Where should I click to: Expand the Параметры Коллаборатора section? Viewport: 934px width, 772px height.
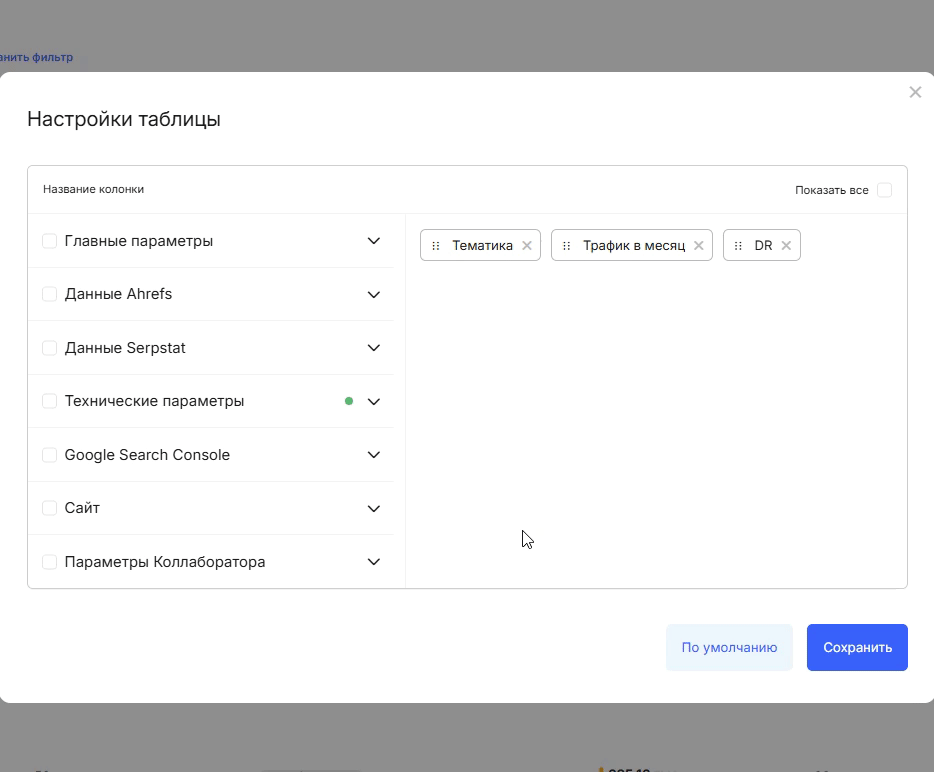click(x=373, y=562)
